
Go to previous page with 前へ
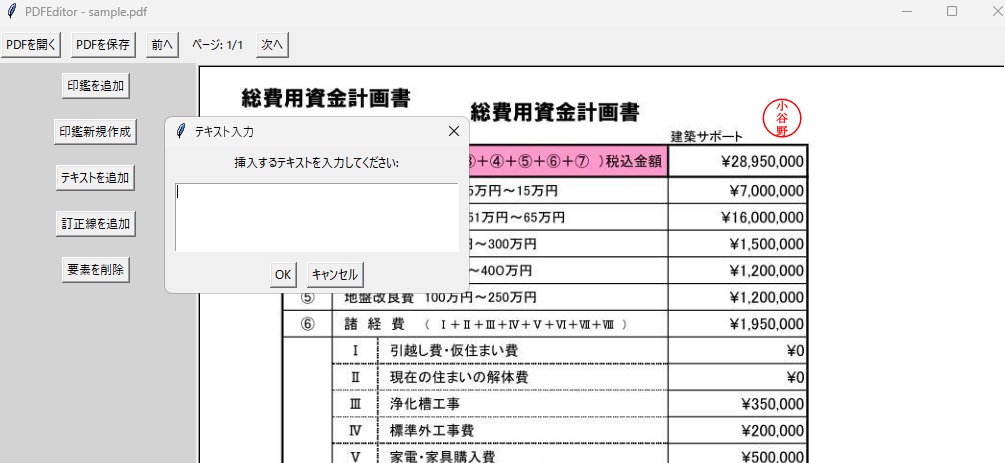(x=162, y=45)
